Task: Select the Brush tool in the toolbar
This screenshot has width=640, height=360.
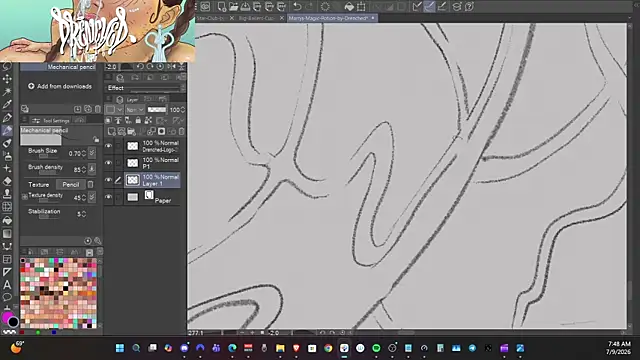Action: 7,143
